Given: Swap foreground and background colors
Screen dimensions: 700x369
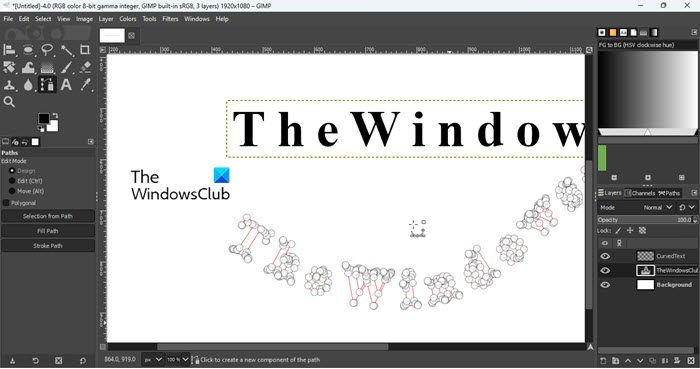Looking at the screenshot, I should tap(55, 116).
